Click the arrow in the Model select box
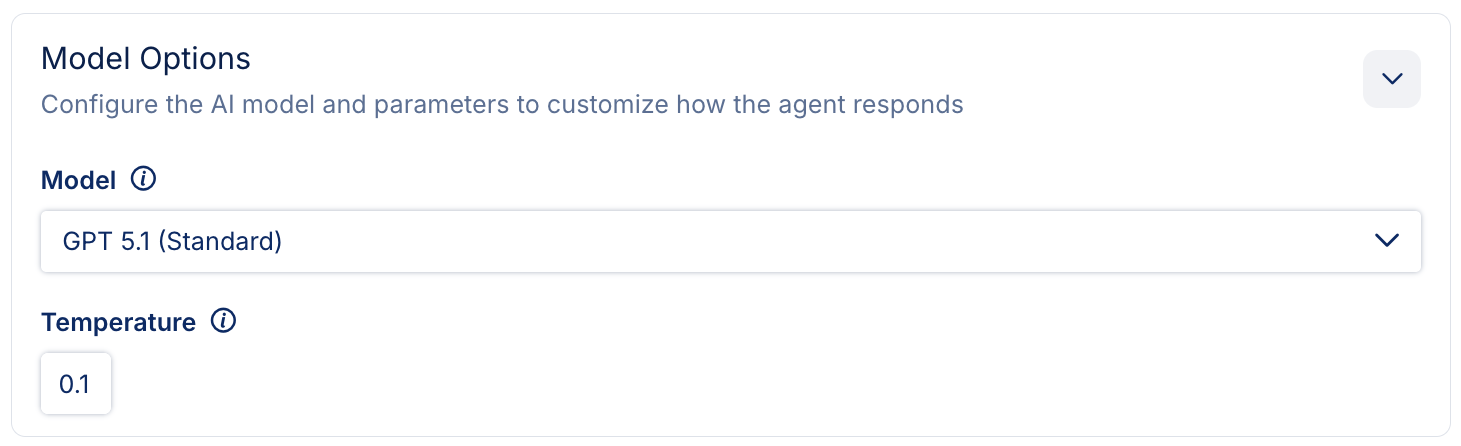 point(1385,241)
